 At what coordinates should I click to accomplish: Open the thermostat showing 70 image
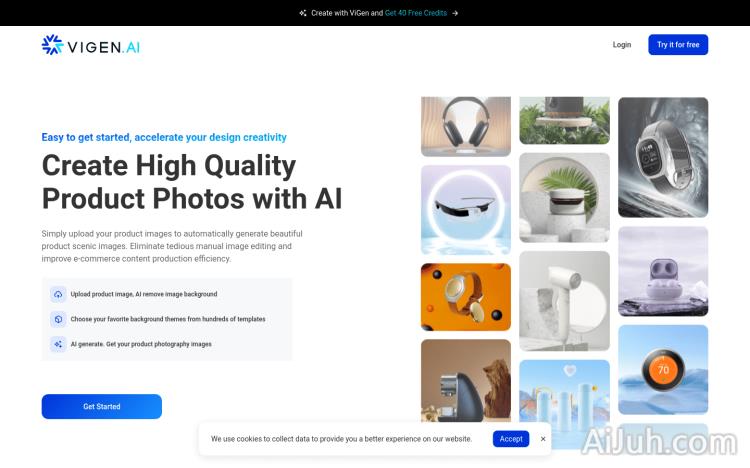point(663,369)
